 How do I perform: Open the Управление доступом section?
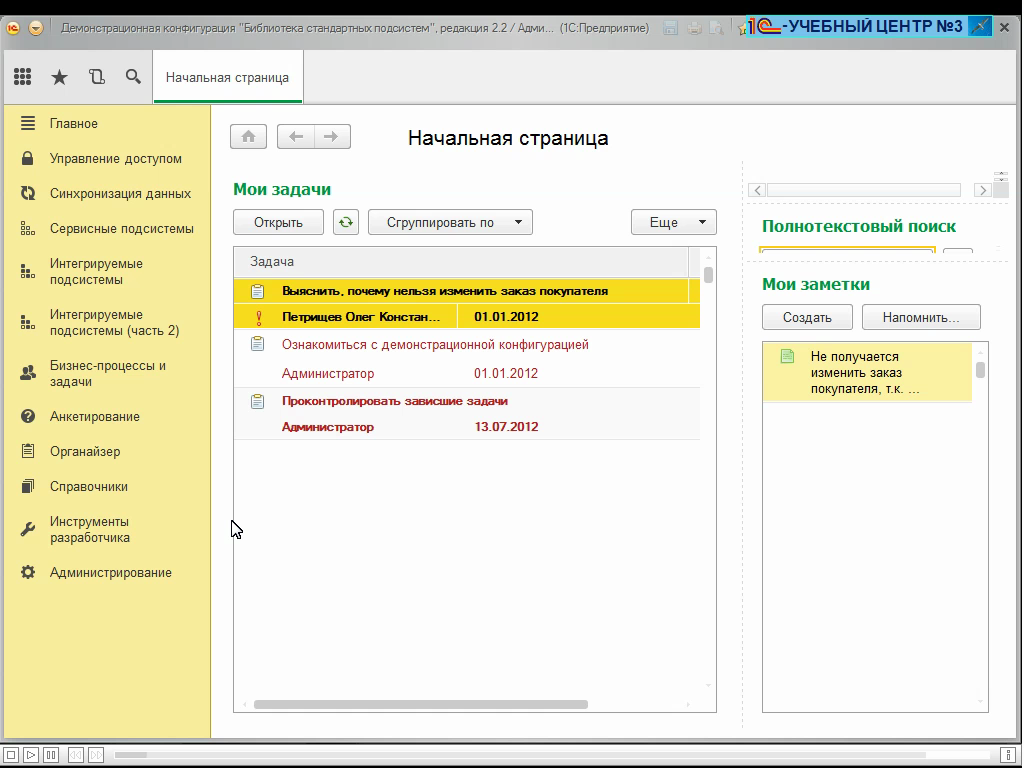116,159
